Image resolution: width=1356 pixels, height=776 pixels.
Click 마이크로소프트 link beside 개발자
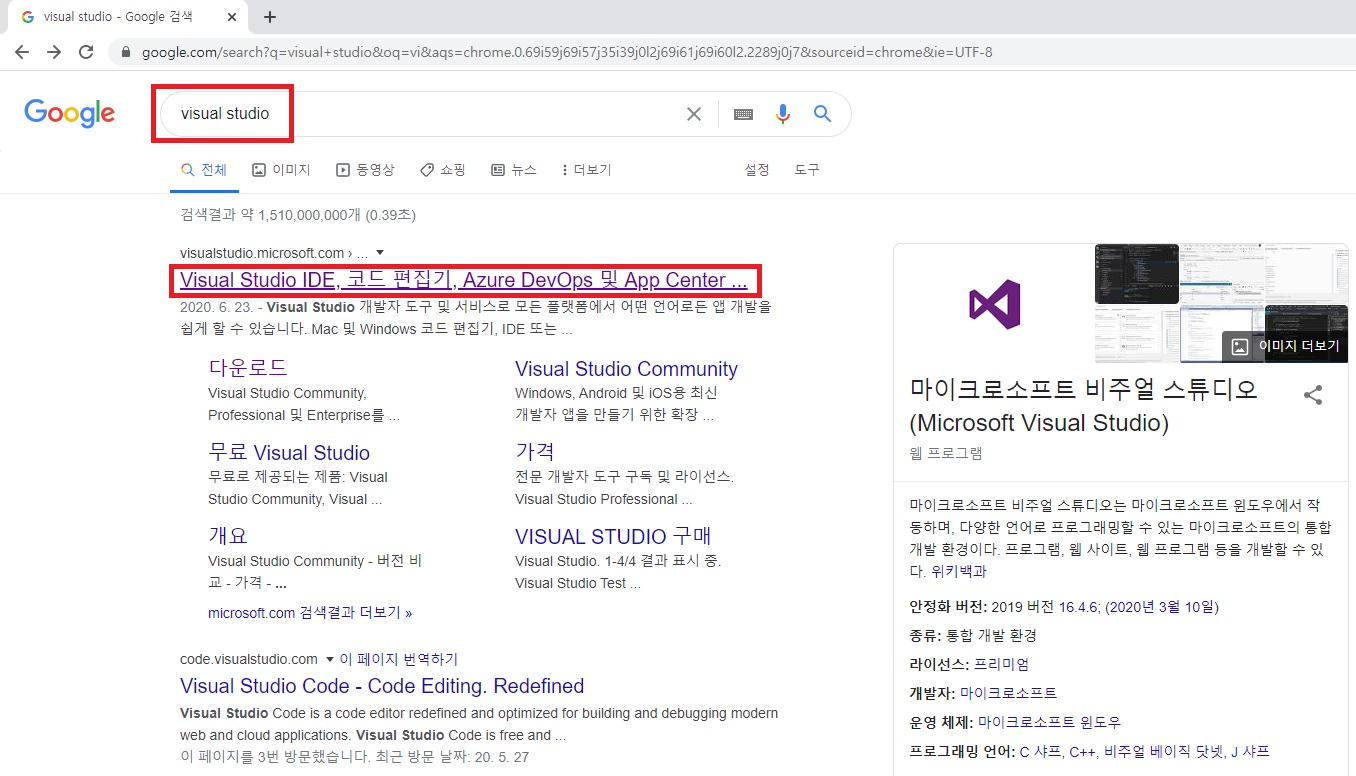point(1008,693)
